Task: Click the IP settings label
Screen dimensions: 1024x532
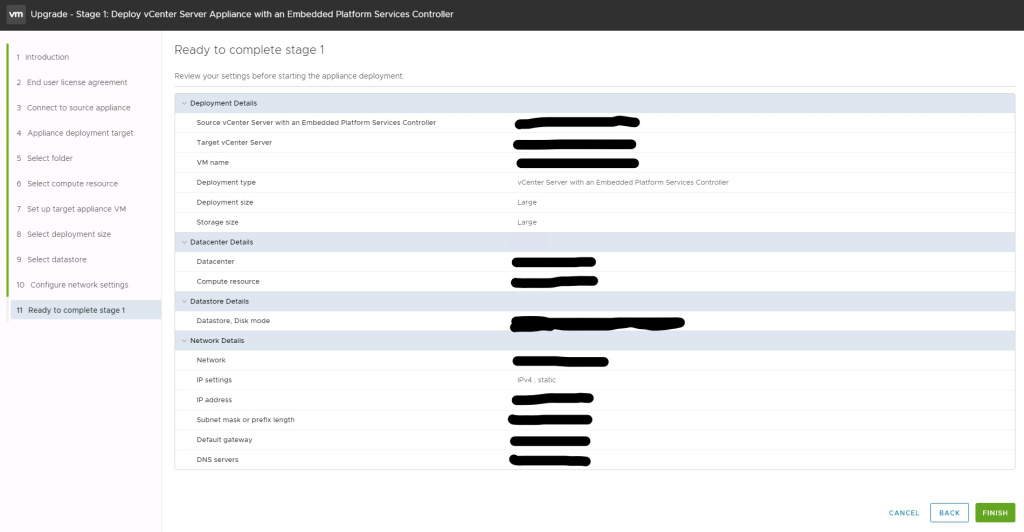Action: coord(214,380)
